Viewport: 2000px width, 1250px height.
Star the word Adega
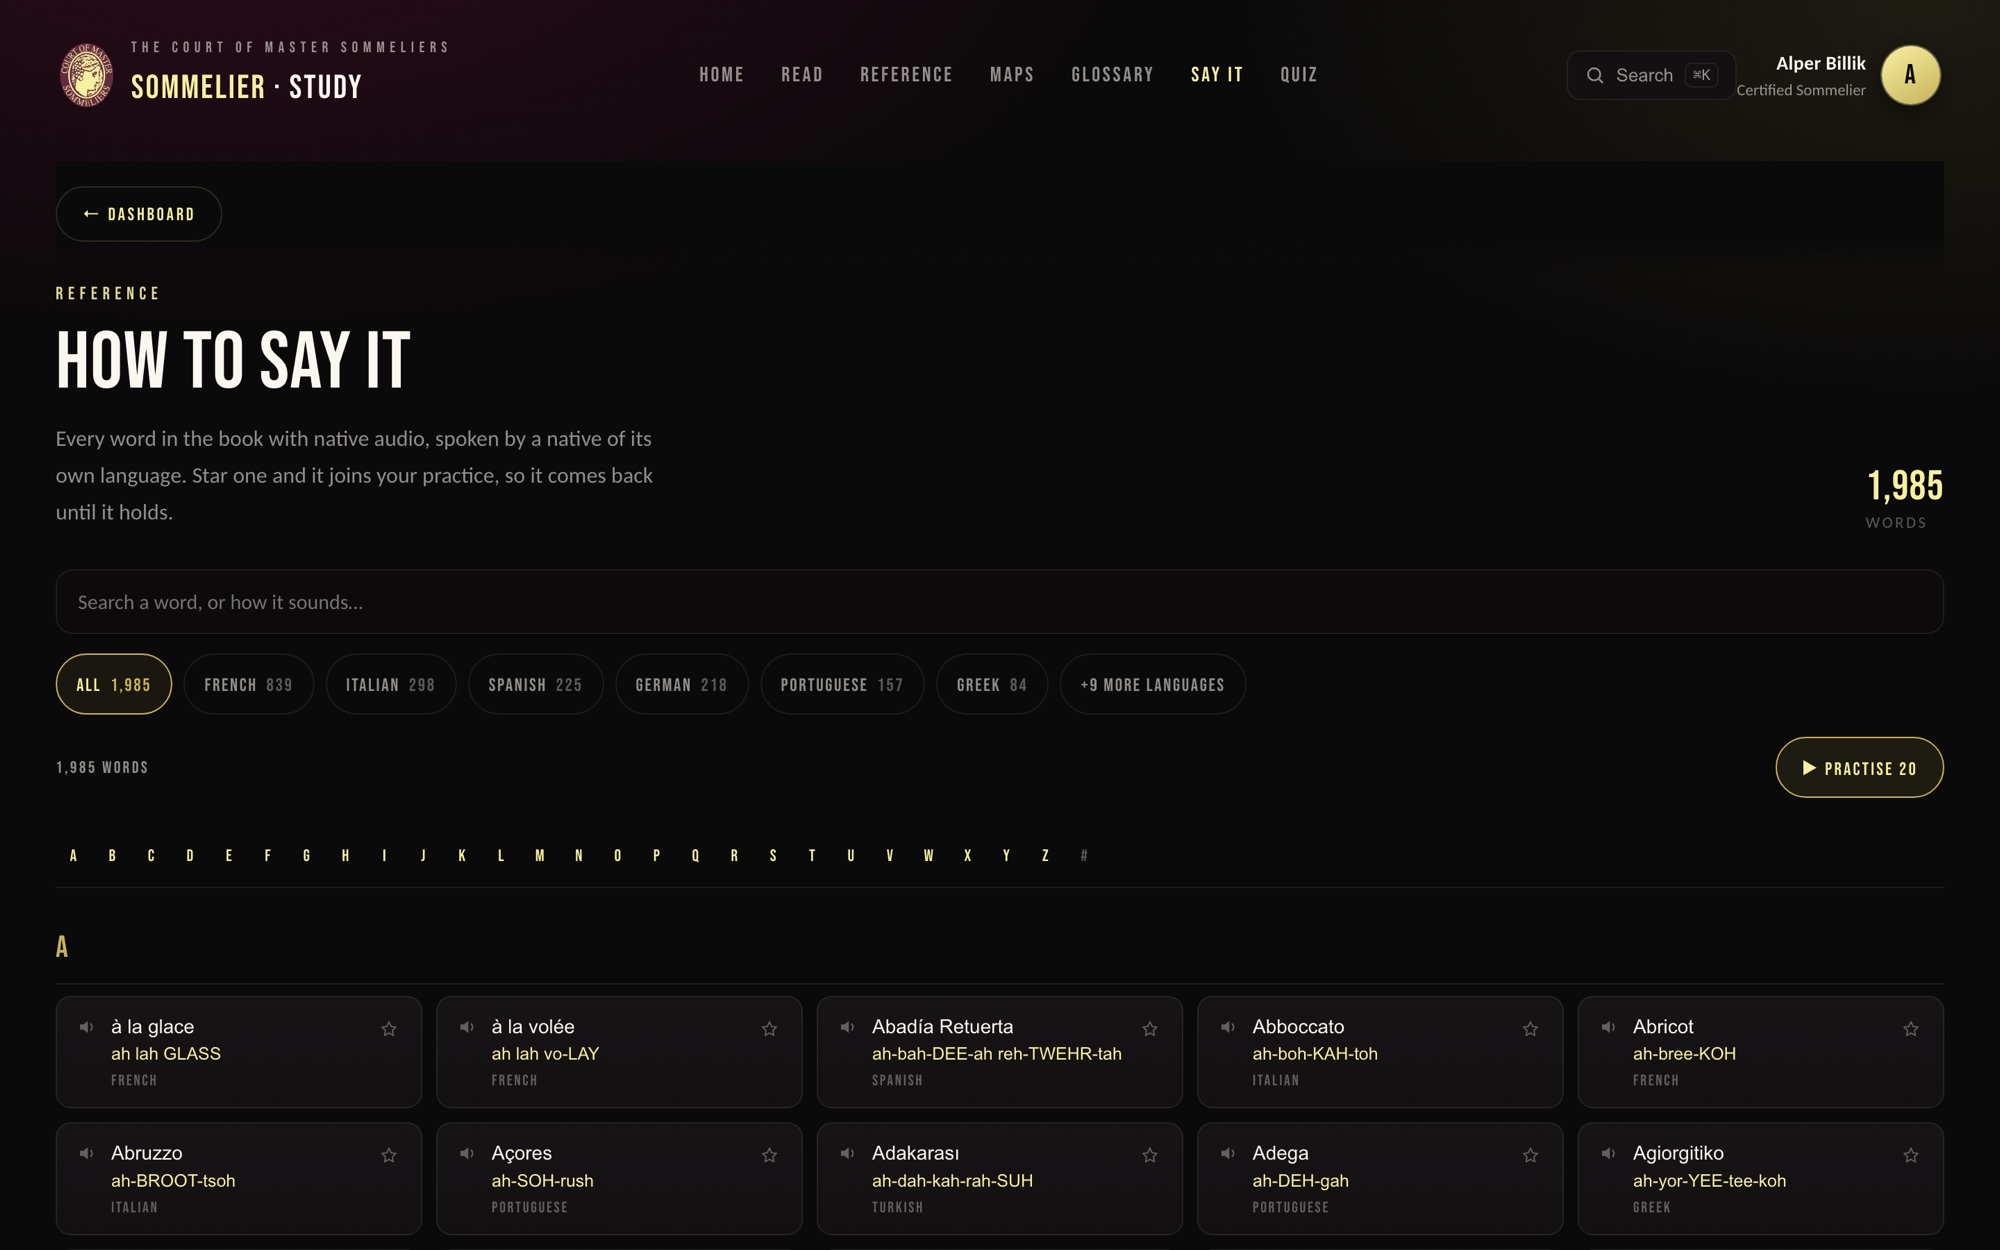click(1530, 1156)
